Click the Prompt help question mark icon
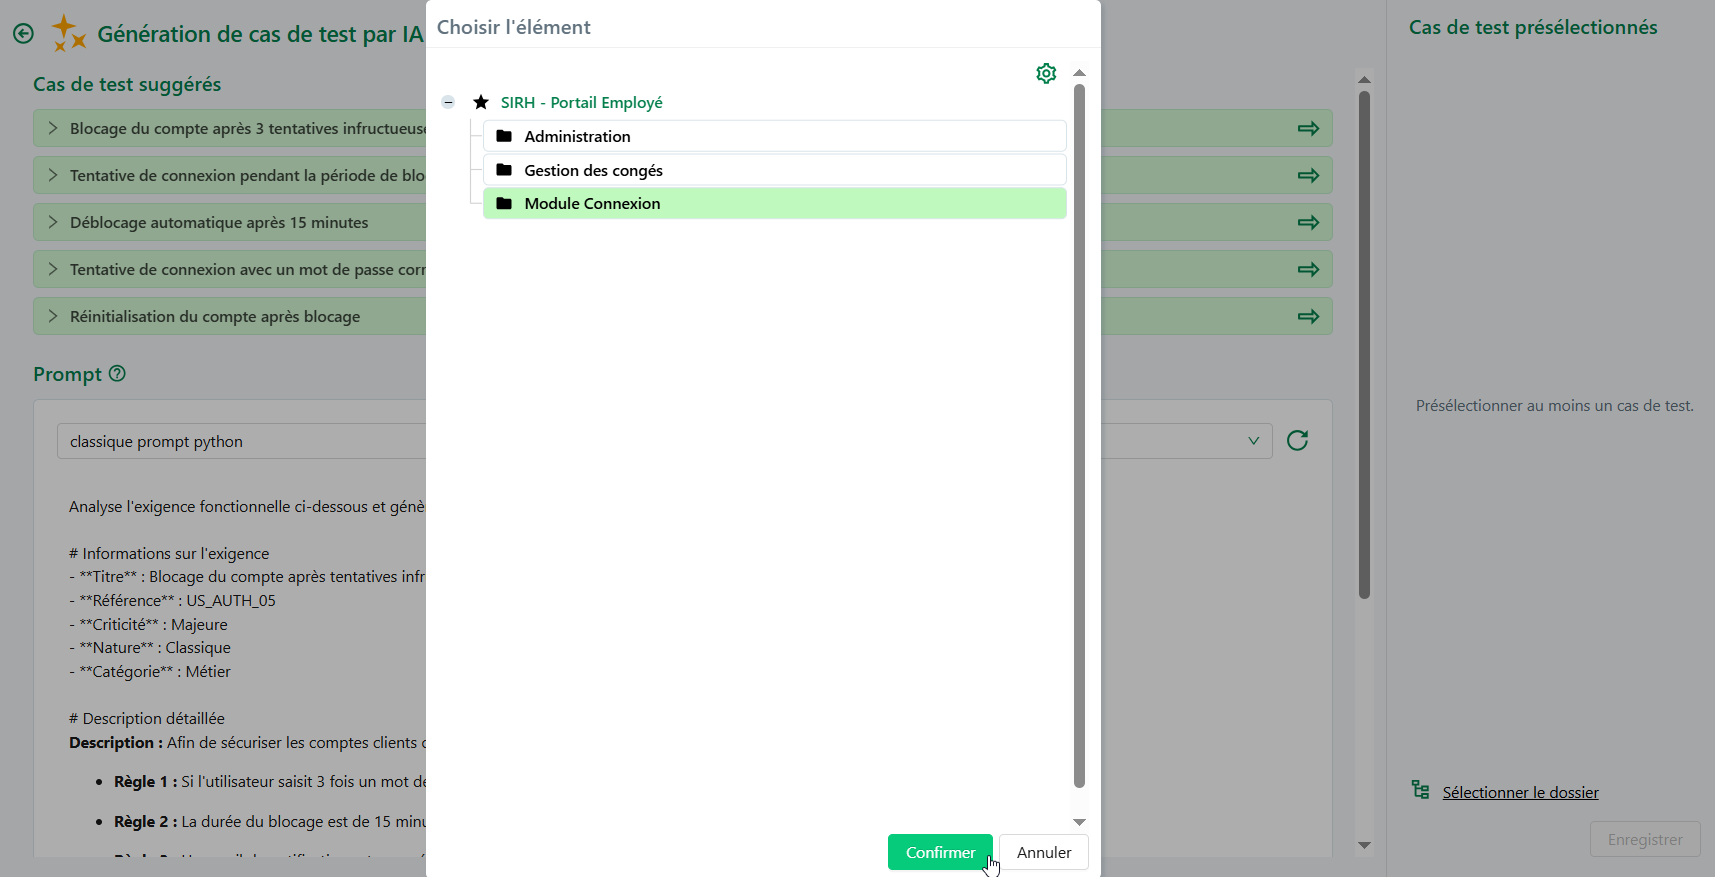1715x877 pixels. coord(117,374)
